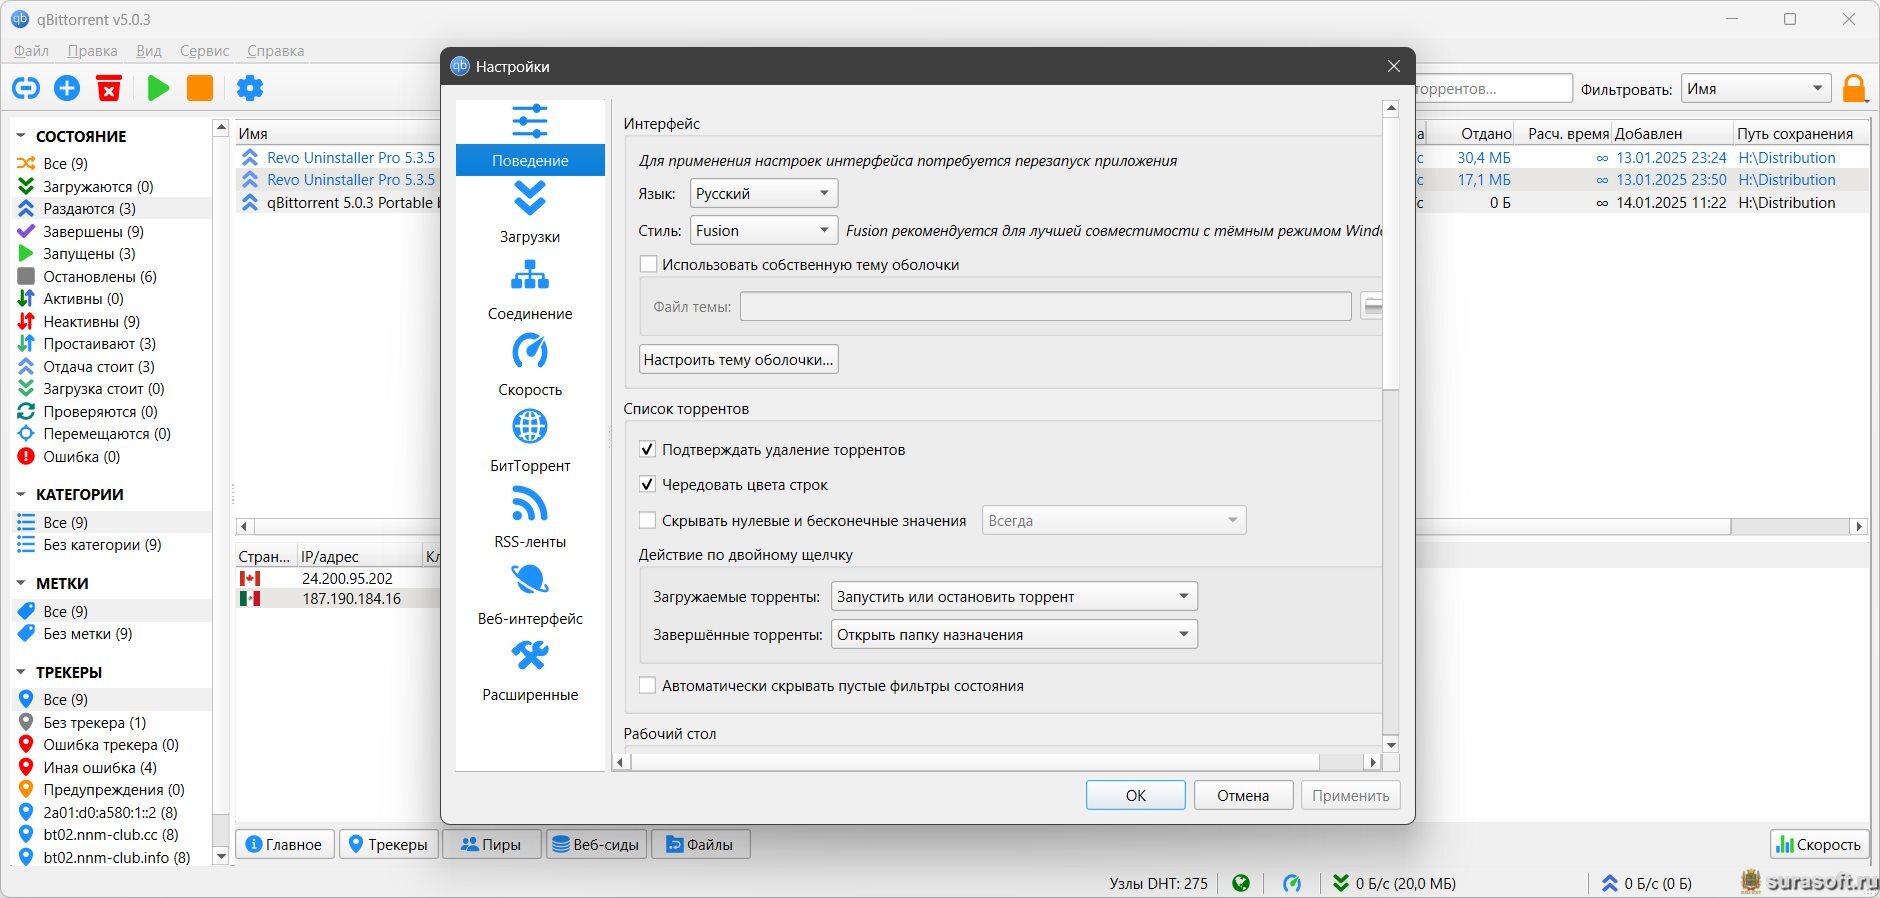Switch to the Главное bottom tab

click(284, 844)
